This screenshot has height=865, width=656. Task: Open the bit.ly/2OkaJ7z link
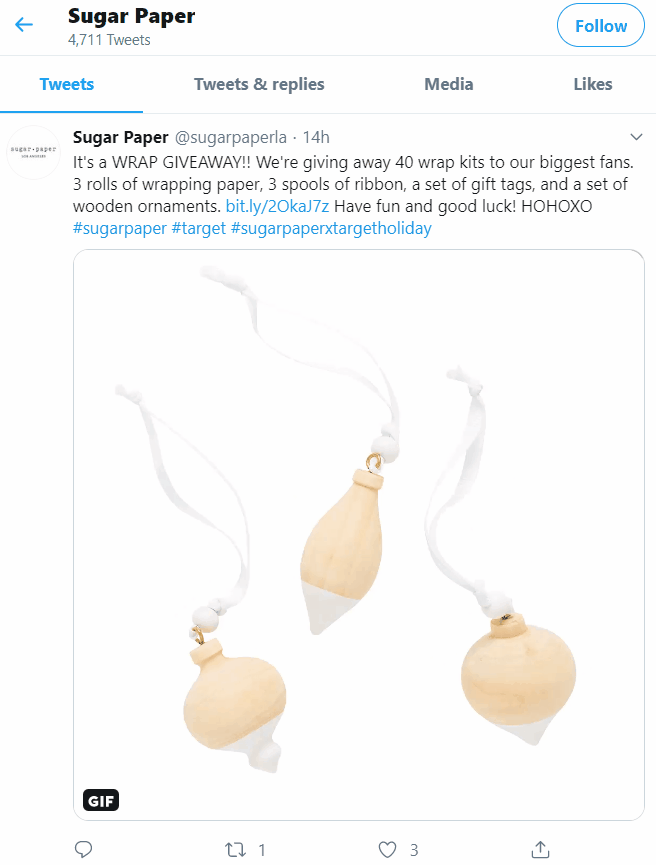(x=278, y=206)
